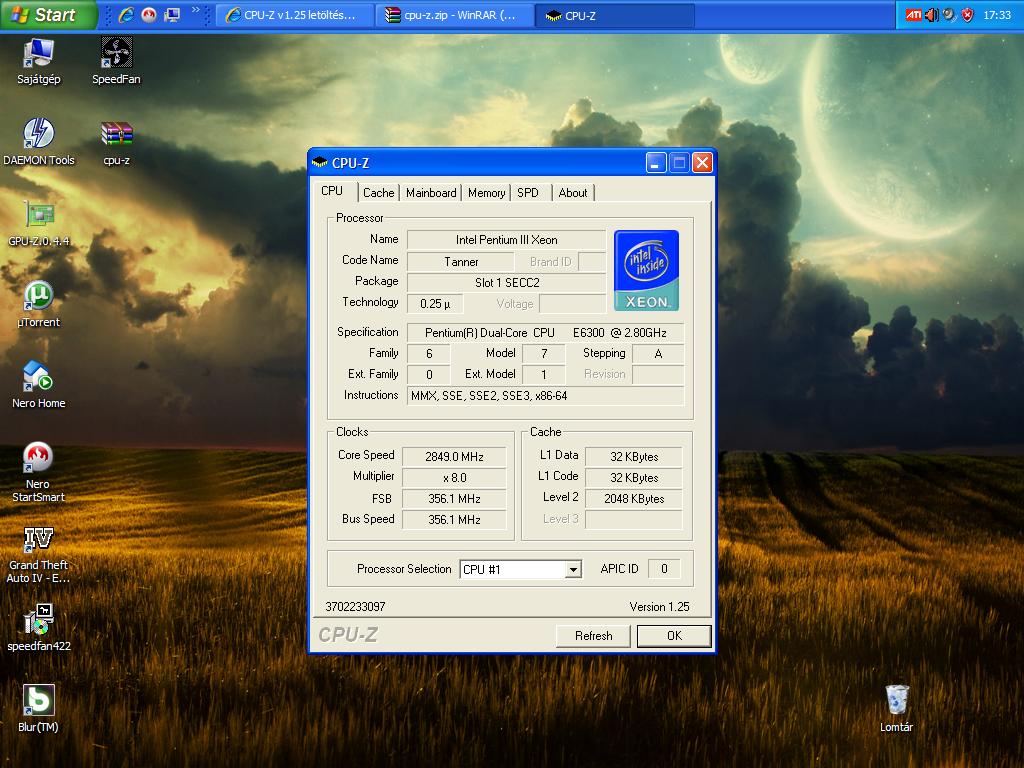Click the Bus Speed value field
The width and height of the screenshot is (1024, 768).
(x=455, y=519)
